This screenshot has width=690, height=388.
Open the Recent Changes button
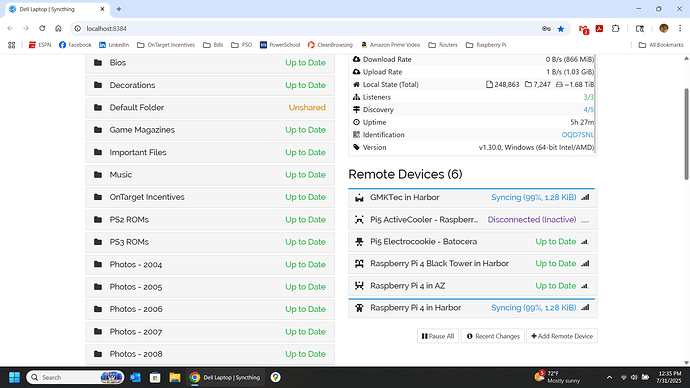click(x=493, y=336)
